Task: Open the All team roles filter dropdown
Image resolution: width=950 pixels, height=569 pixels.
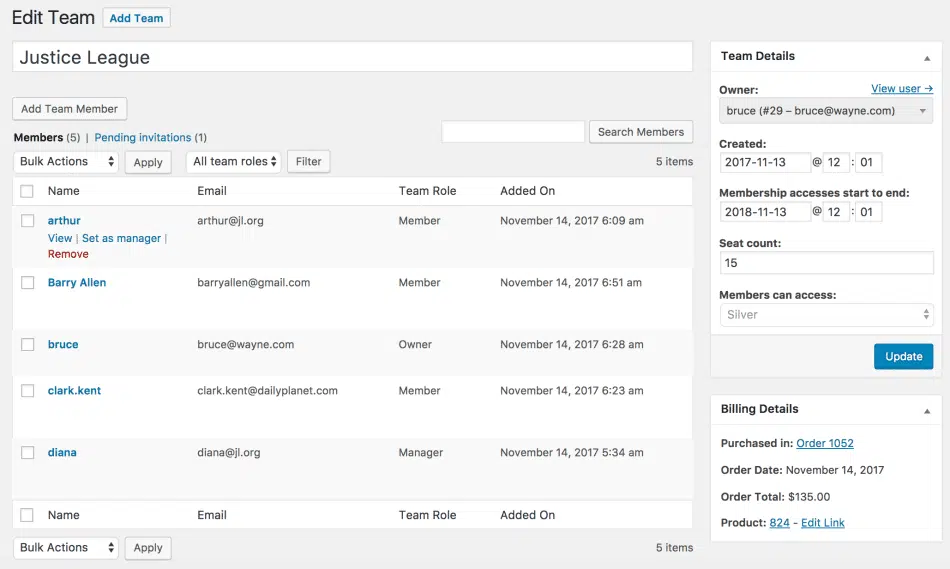Action: coord(234,161)
